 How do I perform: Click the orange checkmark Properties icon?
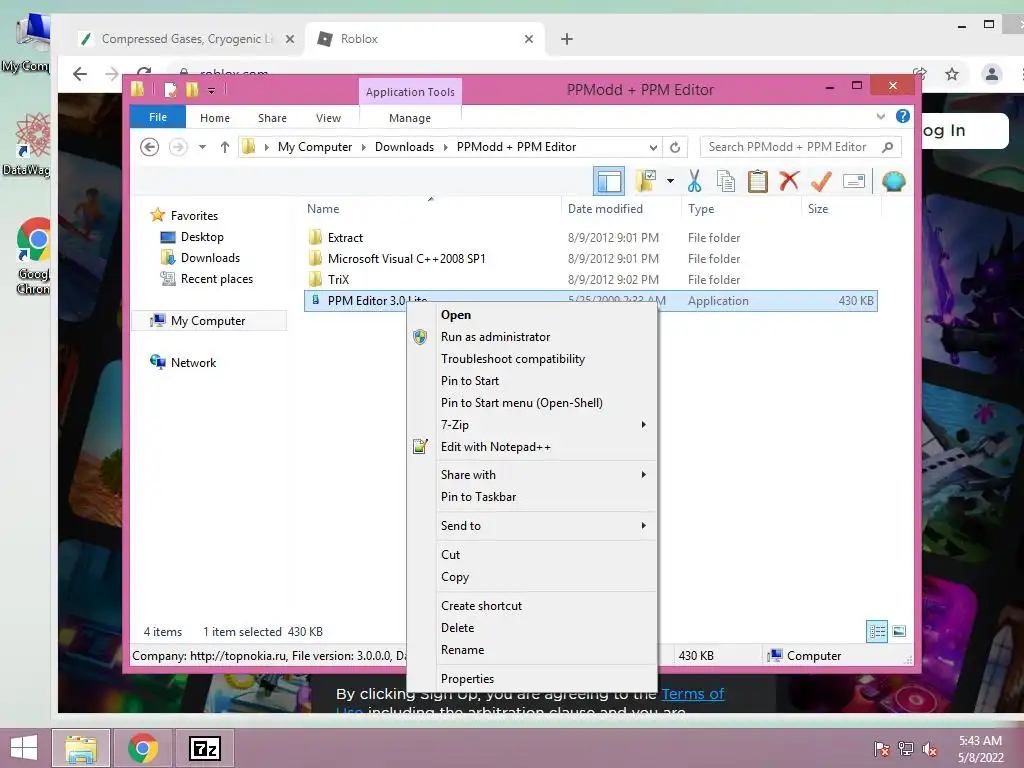point(821,181)
